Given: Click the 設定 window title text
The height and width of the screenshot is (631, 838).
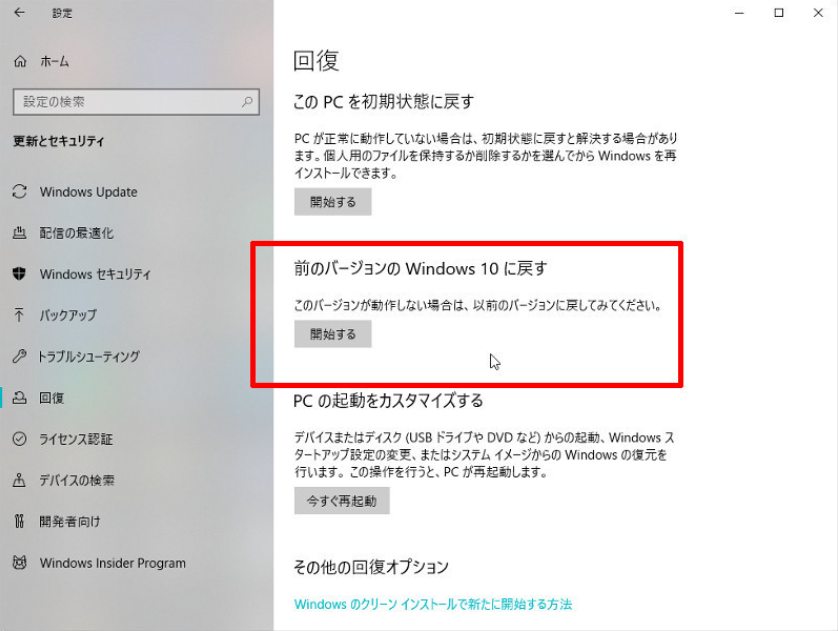Looking at the screenshot, I should (x=62, y=13).
